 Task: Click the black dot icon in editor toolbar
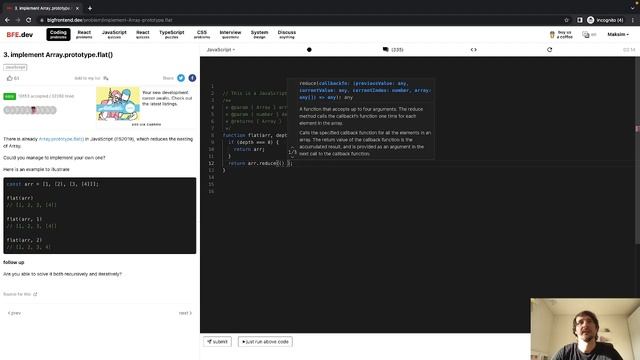(x=309, y=50)
